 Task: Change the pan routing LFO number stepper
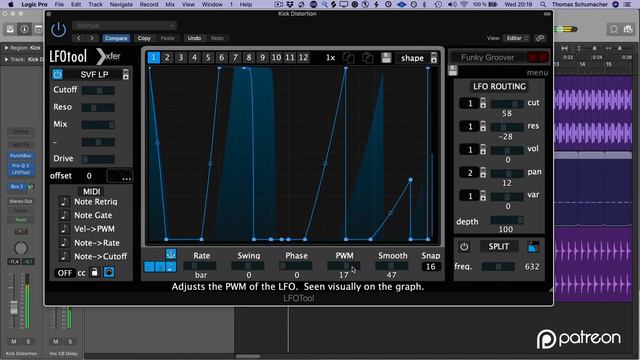pyautogui.click(x=483, y=173)
